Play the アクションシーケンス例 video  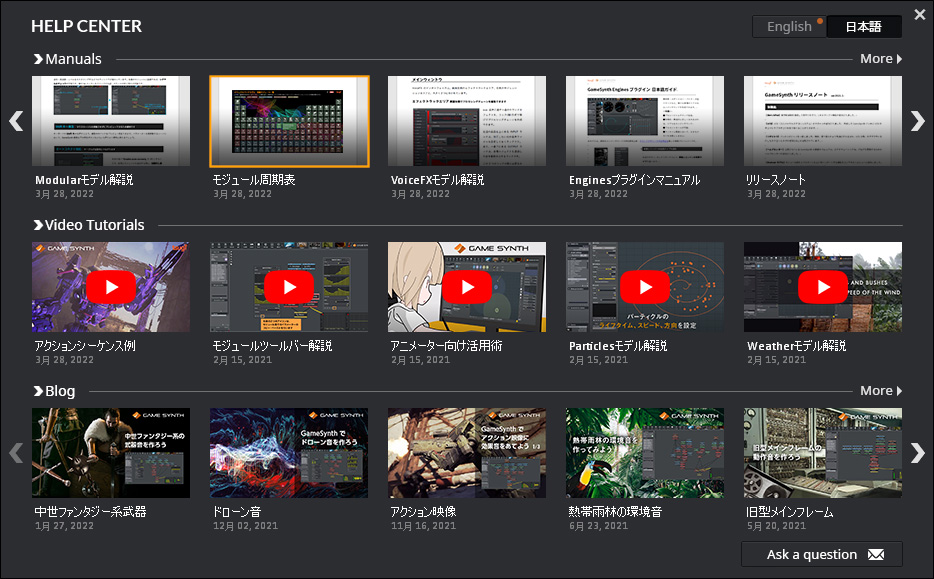coord(111,287)
